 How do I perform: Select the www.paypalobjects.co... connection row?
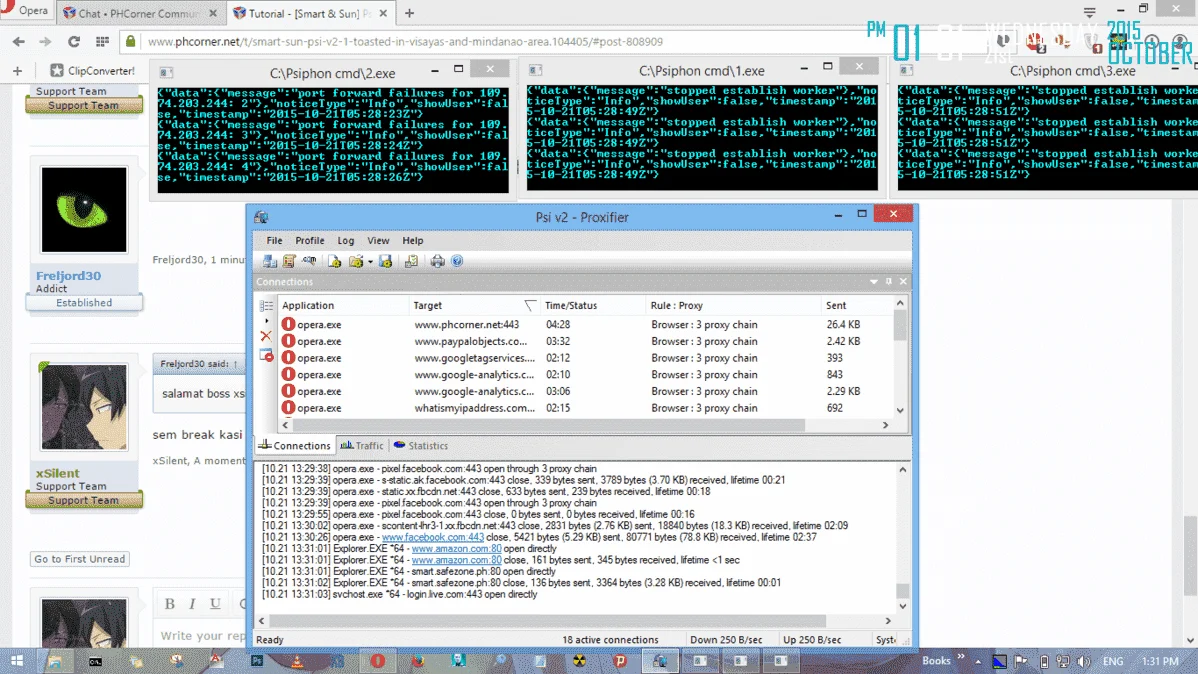click(x=585, y=342)
